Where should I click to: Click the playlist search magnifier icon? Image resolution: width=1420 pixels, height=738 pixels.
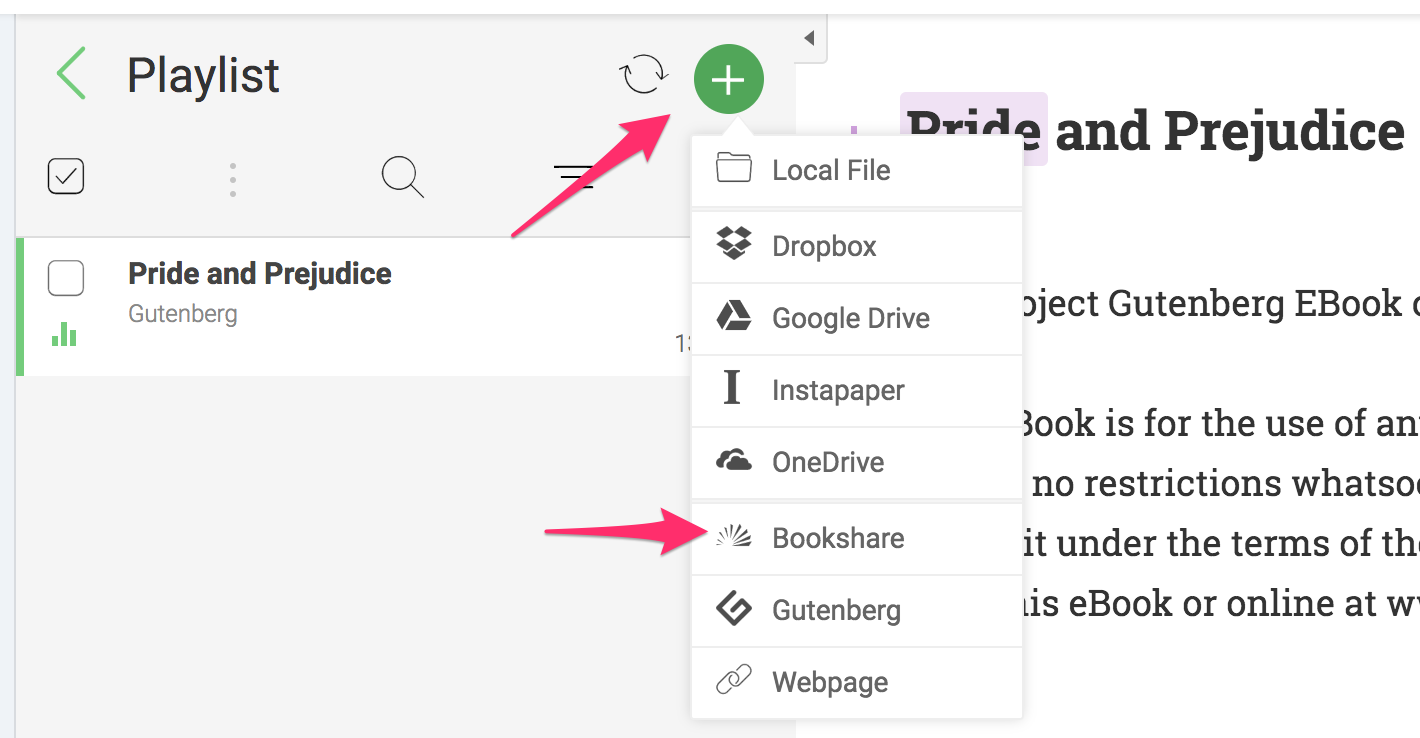pyautogui.click(x=403, y=178)
